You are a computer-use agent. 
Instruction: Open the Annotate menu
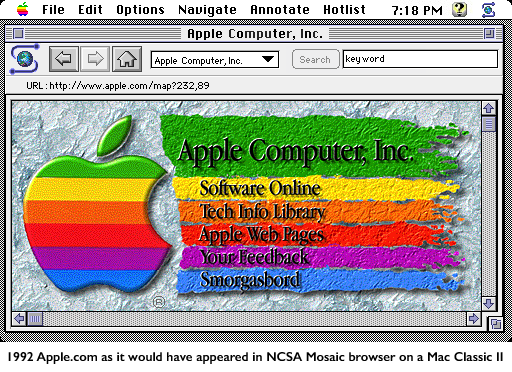pos(280,10)
